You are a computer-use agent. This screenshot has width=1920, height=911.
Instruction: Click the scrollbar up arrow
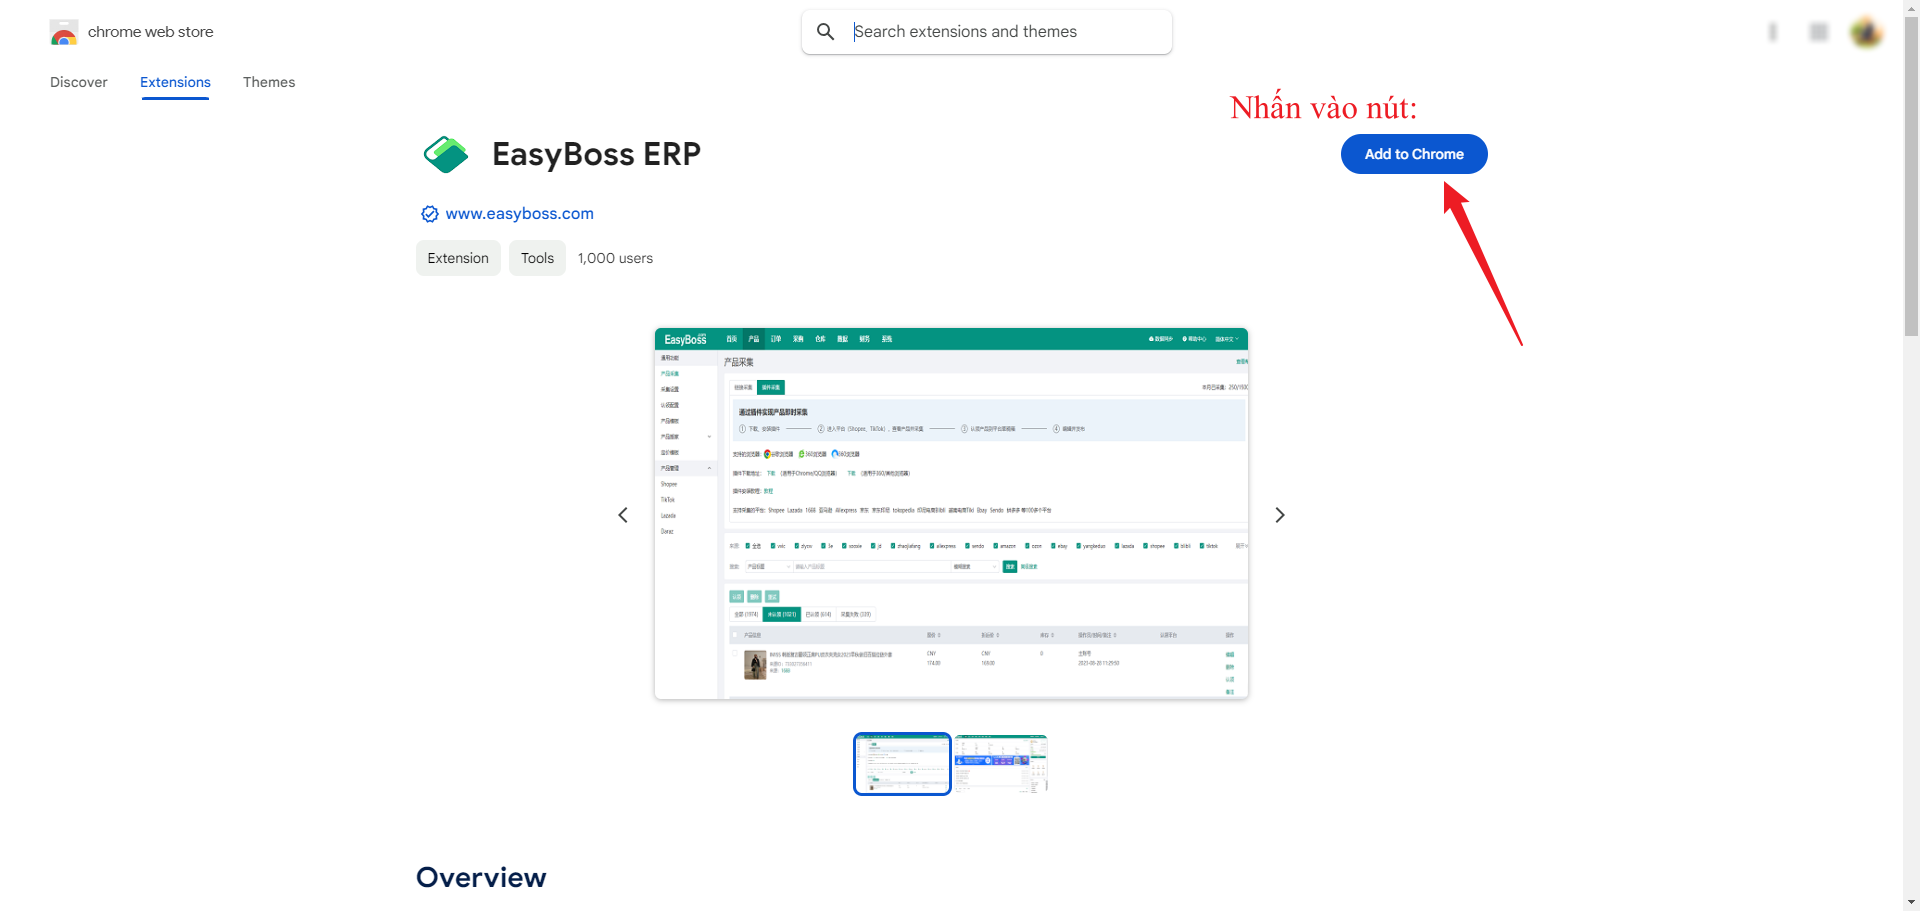click(x=1911, y=8)
